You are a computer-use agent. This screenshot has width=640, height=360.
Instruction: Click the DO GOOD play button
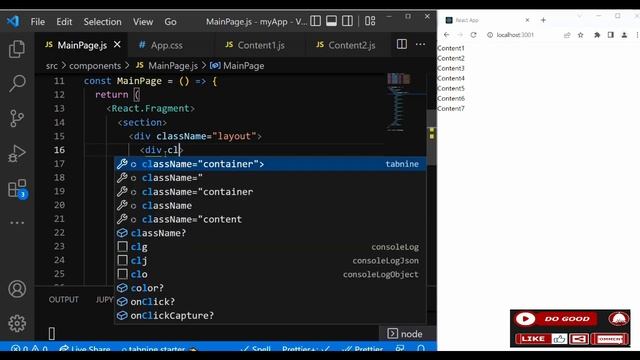[525, 319]
